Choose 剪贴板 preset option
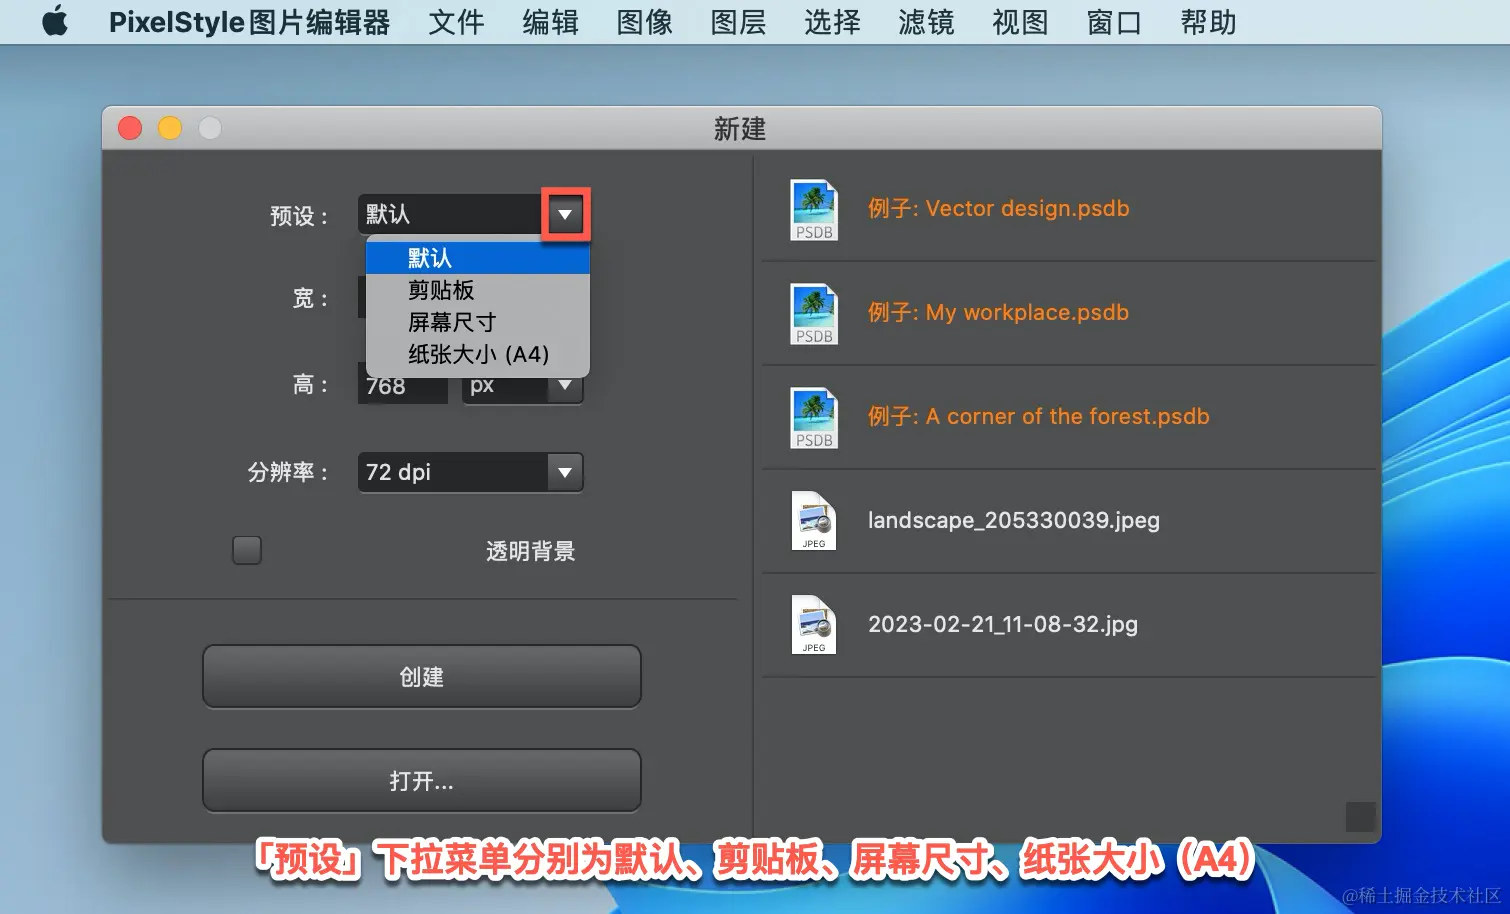 pos(478,290)
